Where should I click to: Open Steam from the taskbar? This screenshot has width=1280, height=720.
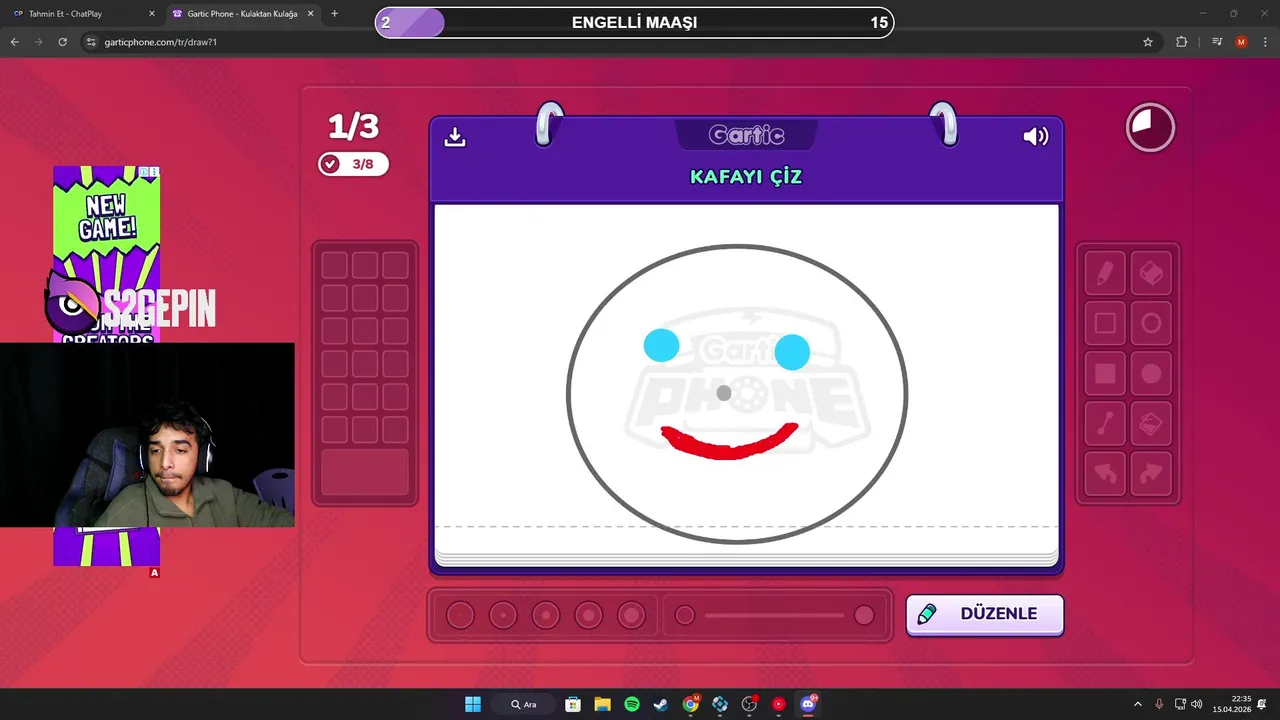(x=661, y=704)
